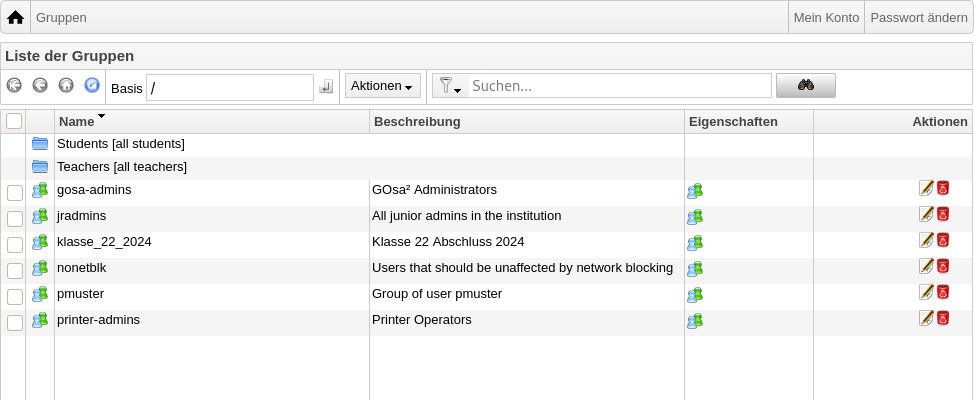The width and height of the screenshot is (974, 400).
Task: Submit base with enter arrow icon
Action: (326, 86)
